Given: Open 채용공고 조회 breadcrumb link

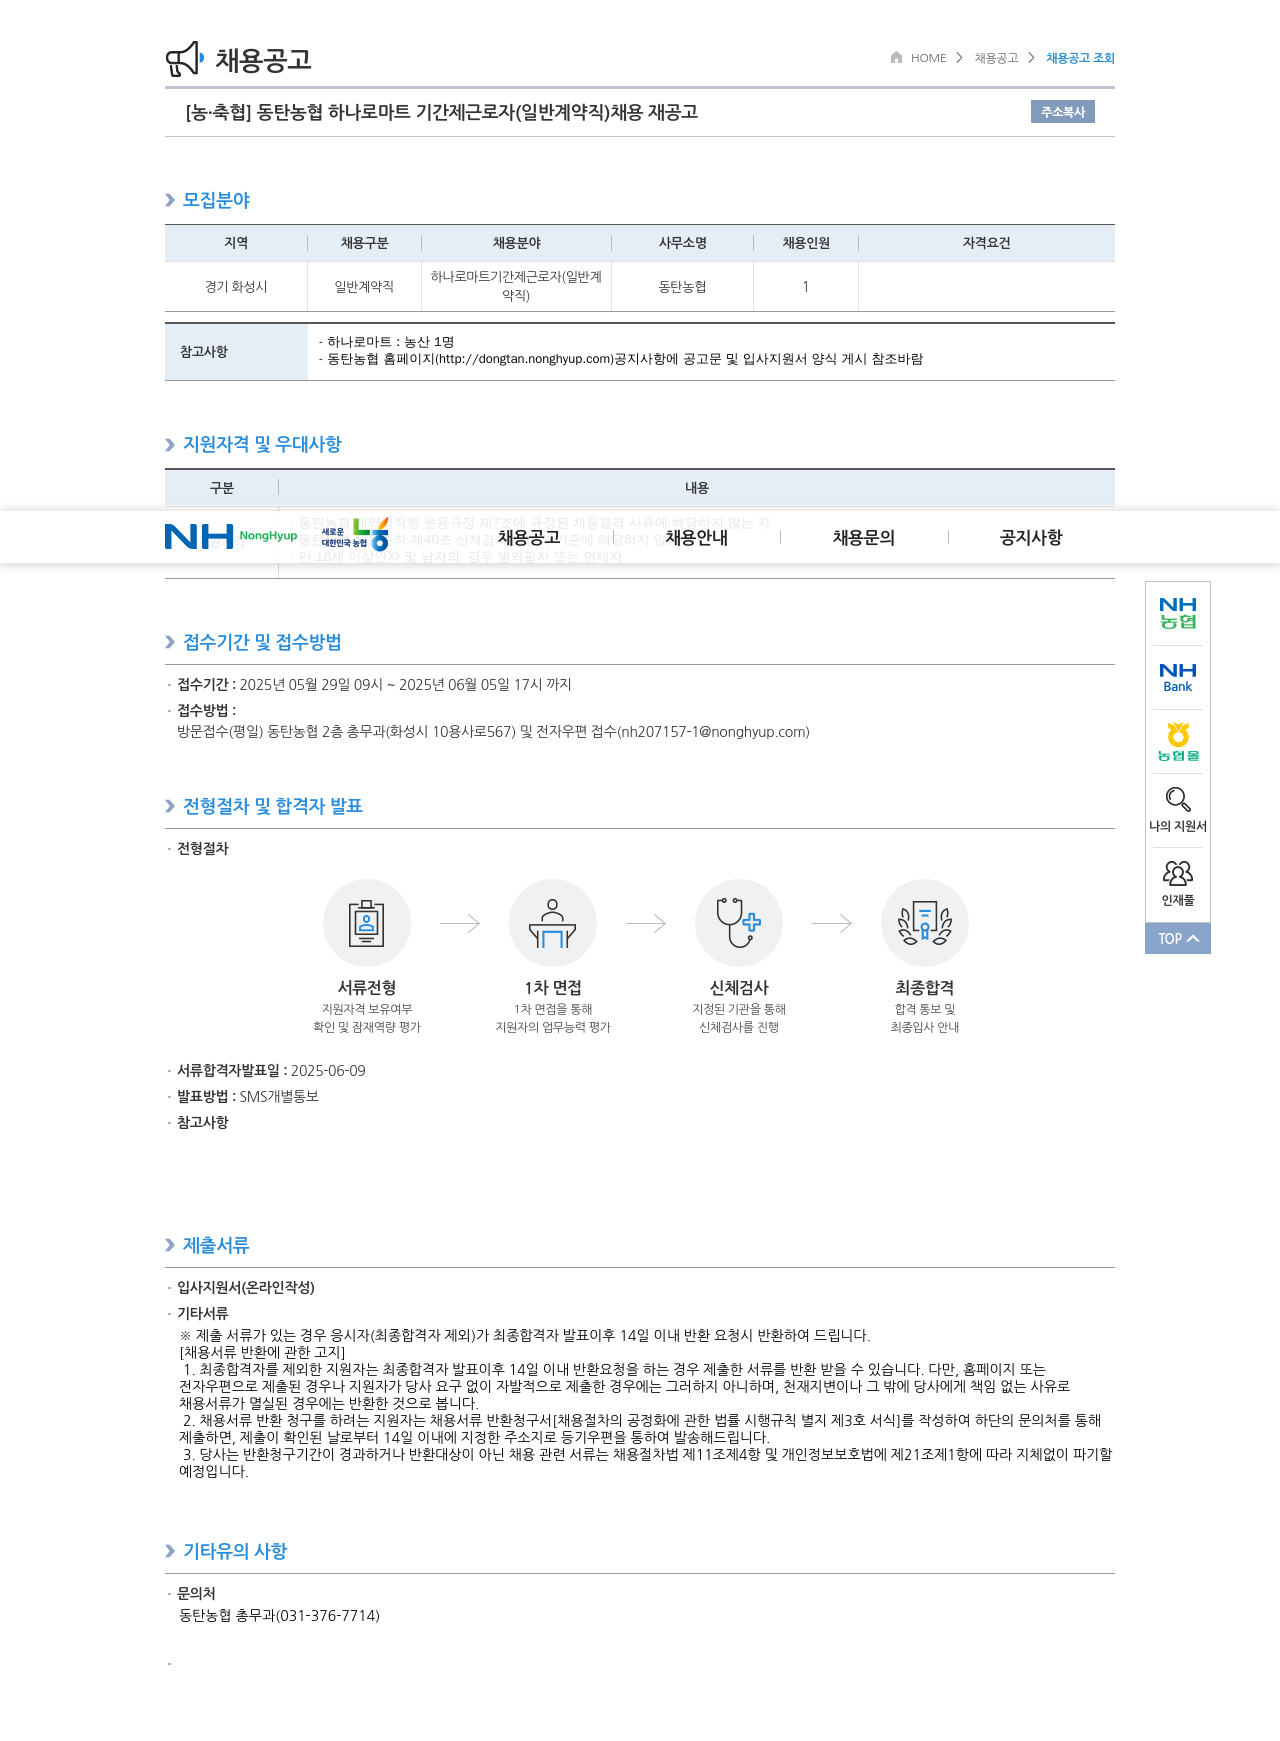Looking at the screenshot, I should [x=1080, y=58].
